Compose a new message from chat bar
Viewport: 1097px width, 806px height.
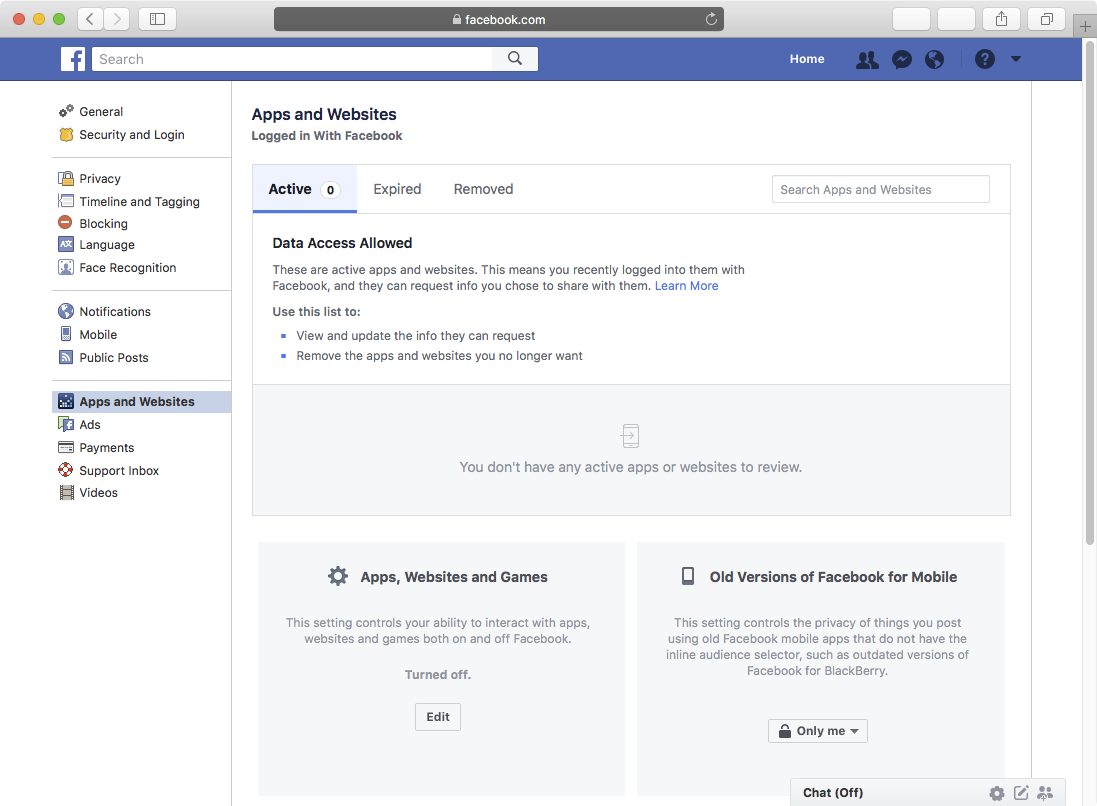tap(1021, 793)
